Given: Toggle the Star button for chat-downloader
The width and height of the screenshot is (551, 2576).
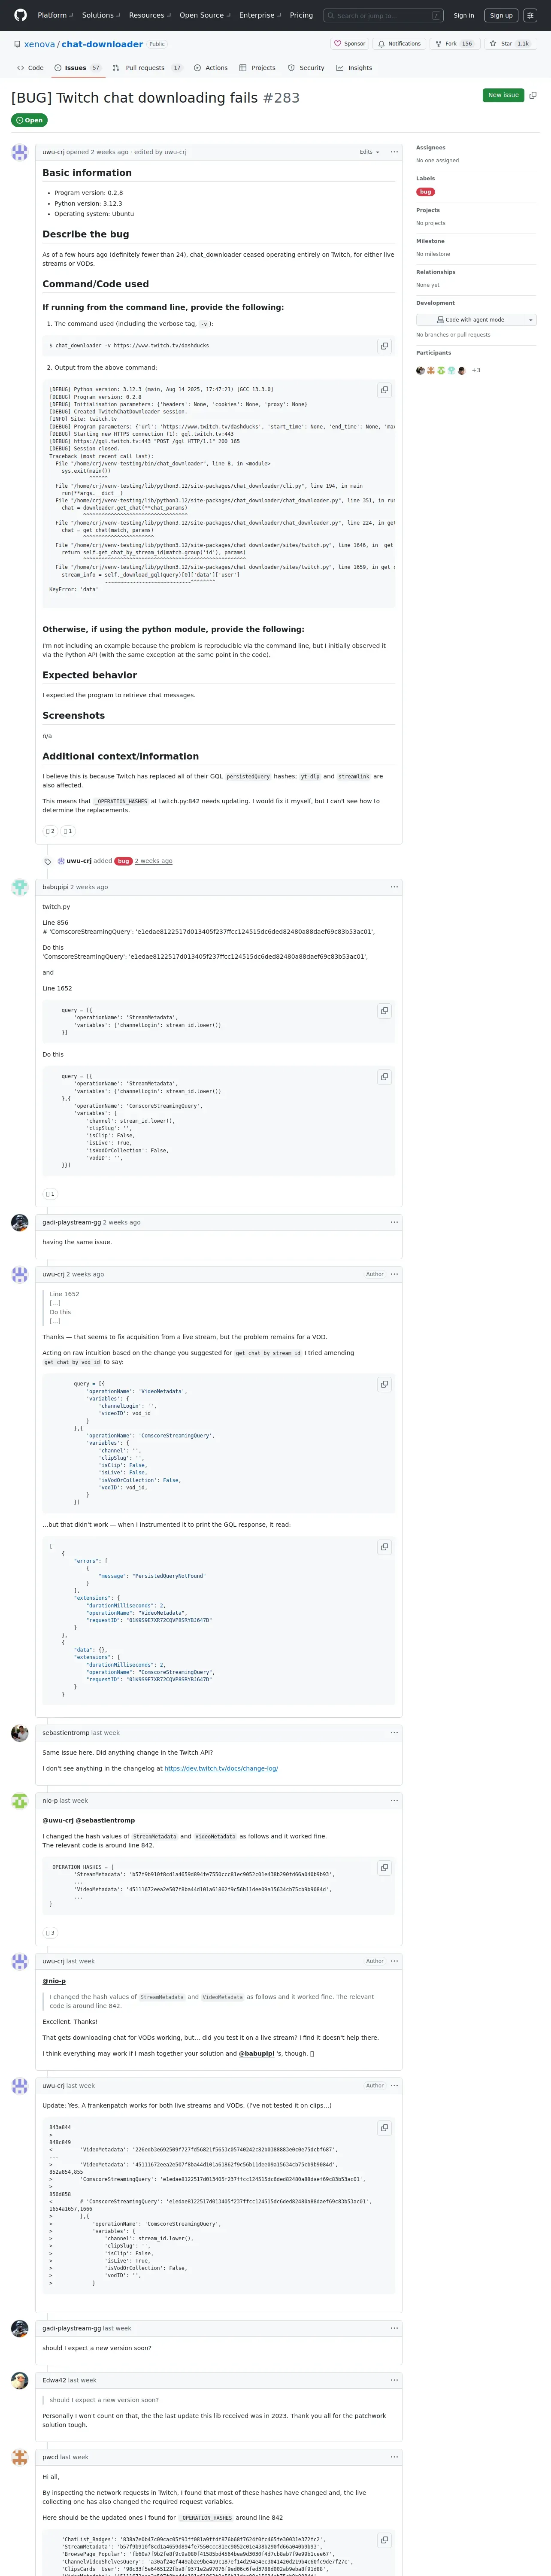Looking at the screenshot, I should (x=508, y=44).
